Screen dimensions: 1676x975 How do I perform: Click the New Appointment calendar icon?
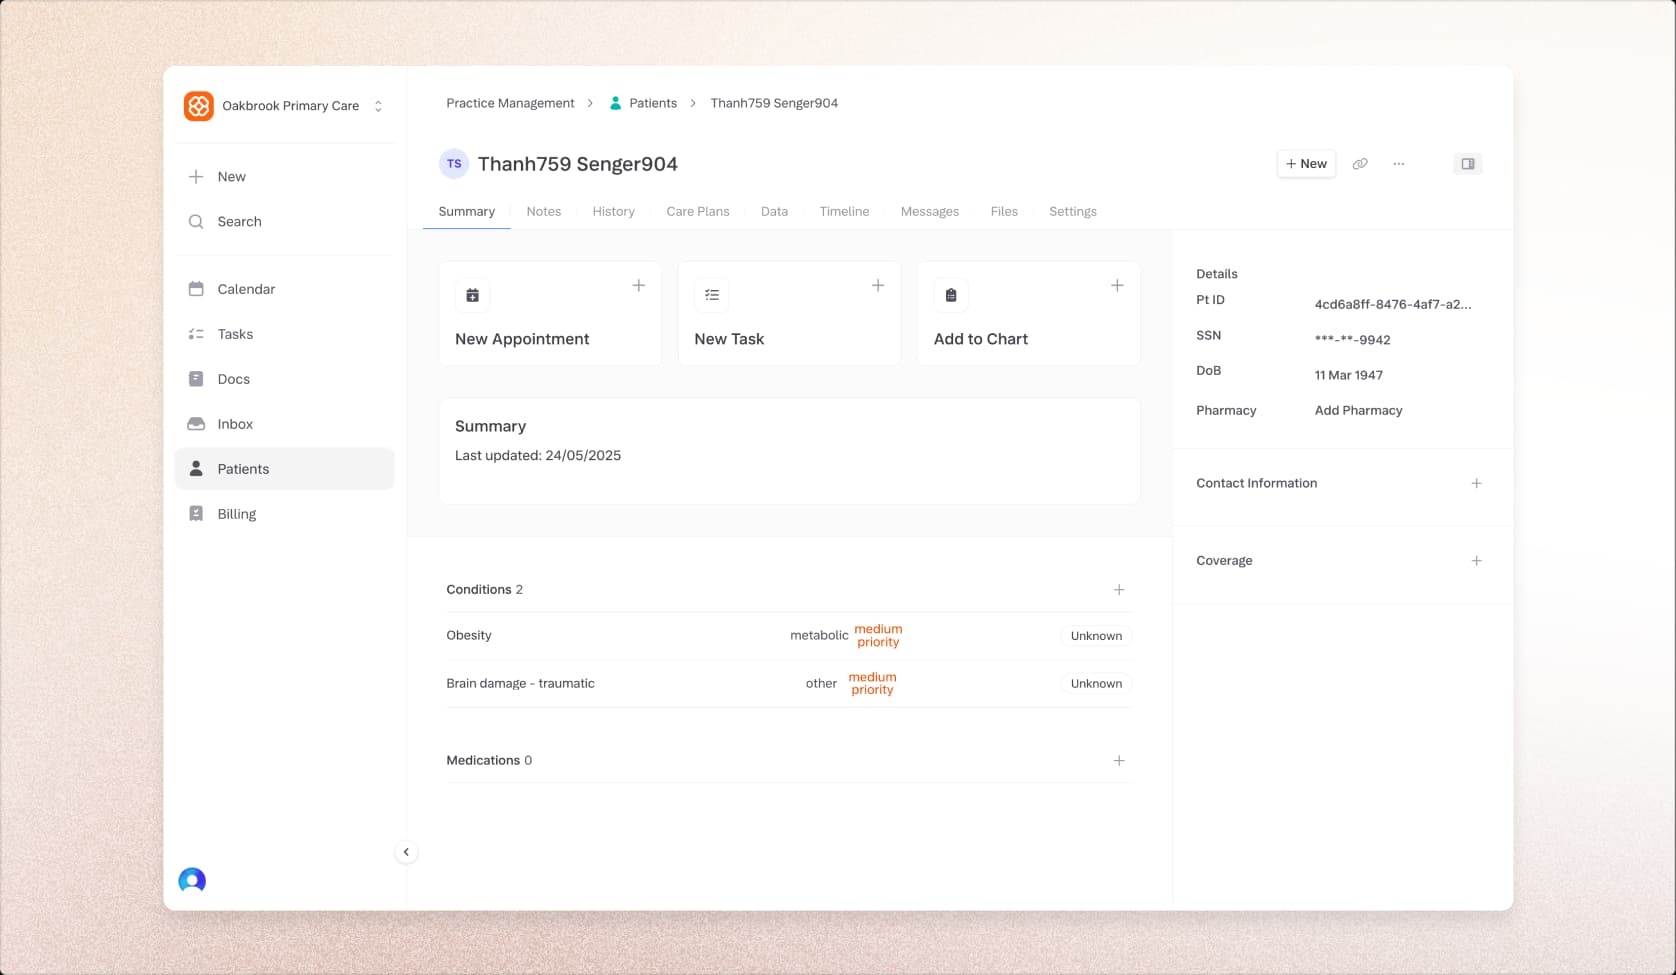pyautogui.click(x=473, y=295)
